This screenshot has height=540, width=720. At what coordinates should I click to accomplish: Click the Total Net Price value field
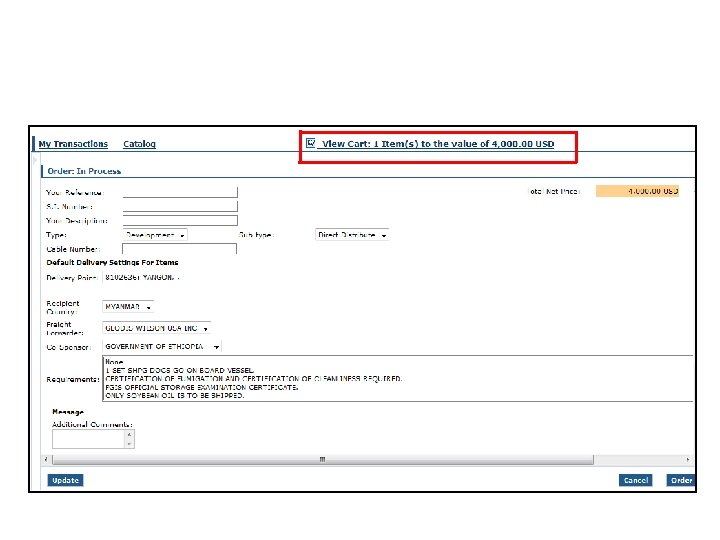(x=637, y=191)
